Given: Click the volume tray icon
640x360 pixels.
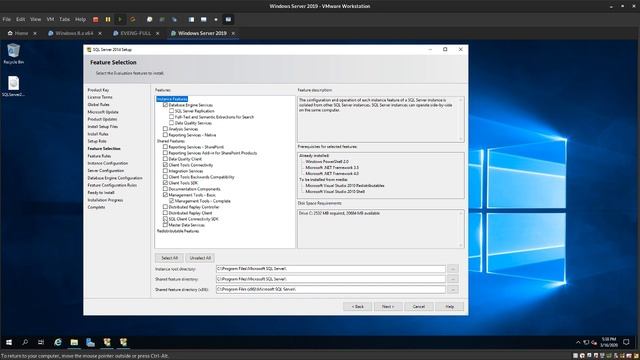Looking at the screenshot, I should tap(594, 342).
